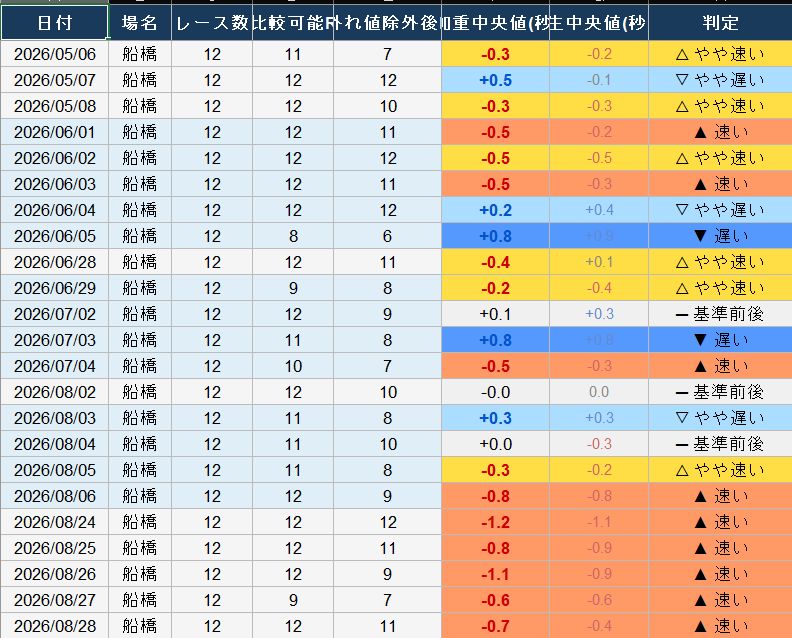Select the -1.2 value in 2026/08/24 row
This screenshot has width=792, height=638.
pyautogui.click(x=495, y=522)
